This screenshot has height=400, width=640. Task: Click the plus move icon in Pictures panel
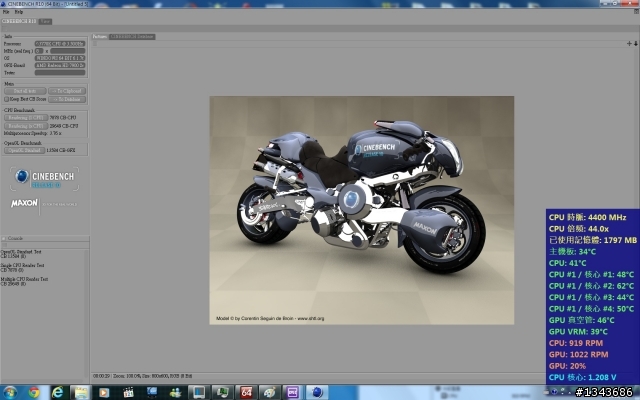click(x=629, y=43)
